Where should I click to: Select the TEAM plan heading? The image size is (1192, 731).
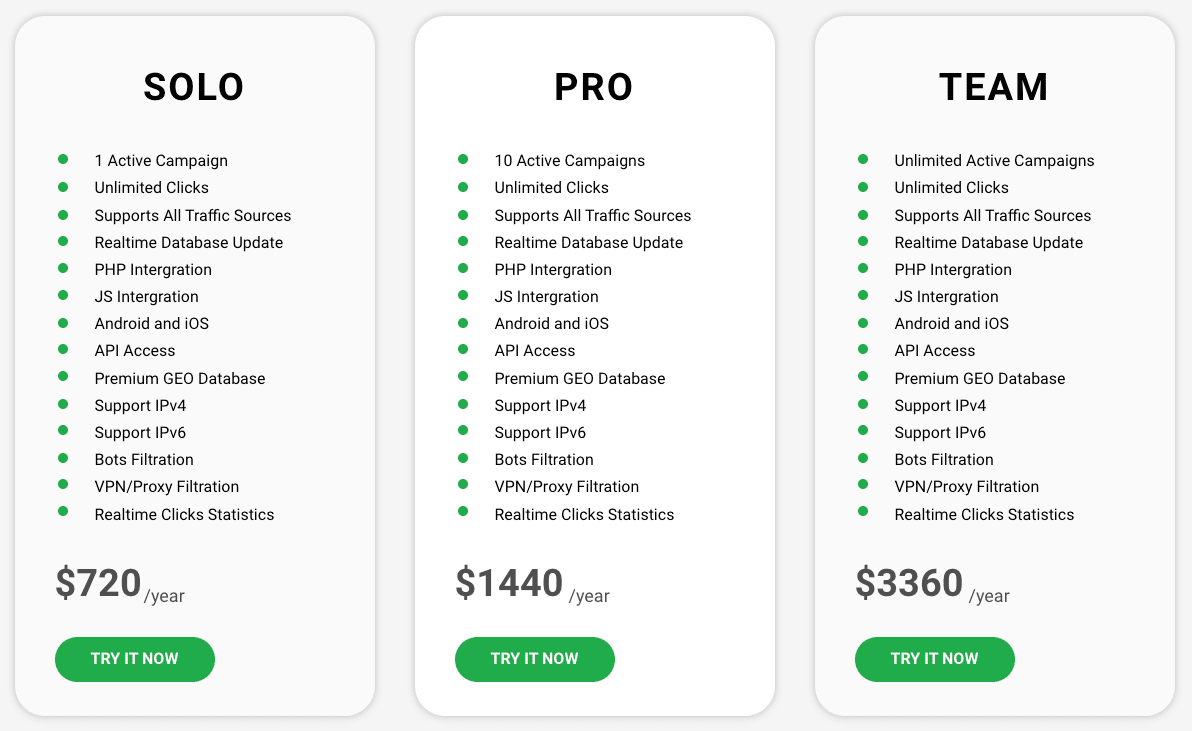[994, 87]
